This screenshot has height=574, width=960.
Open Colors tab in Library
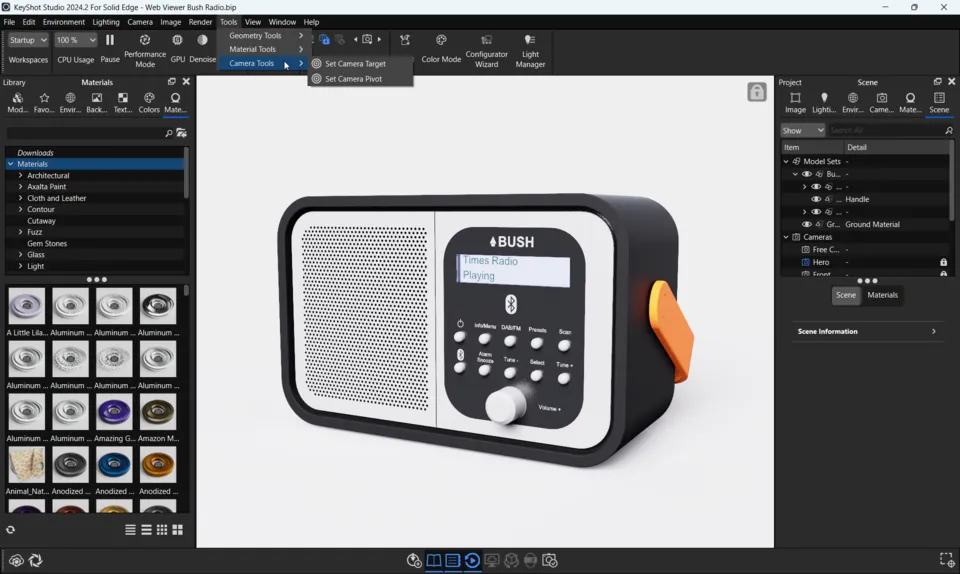coord(149,102)
